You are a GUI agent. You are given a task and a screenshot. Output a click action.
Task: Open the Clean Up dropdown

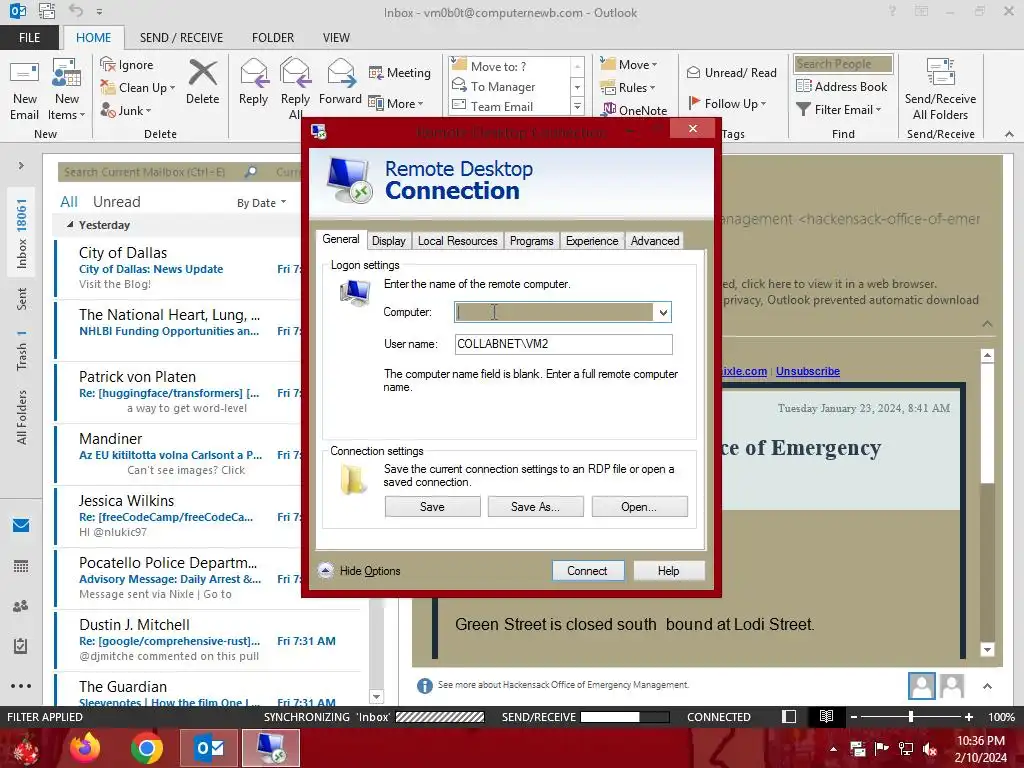tap(138, 88)
